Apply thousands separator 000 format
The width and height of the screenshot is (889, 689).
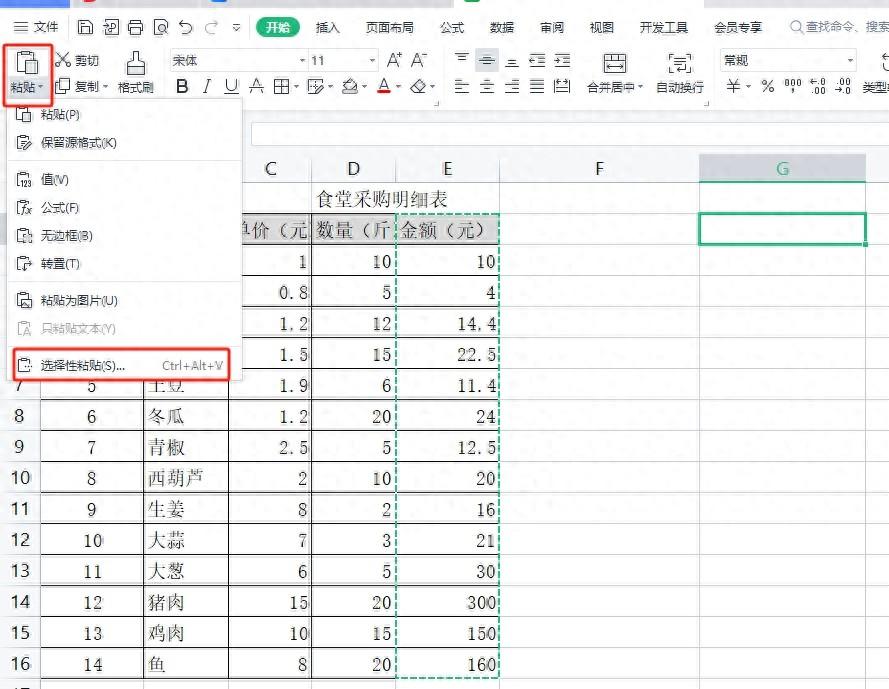click(793, 86)
